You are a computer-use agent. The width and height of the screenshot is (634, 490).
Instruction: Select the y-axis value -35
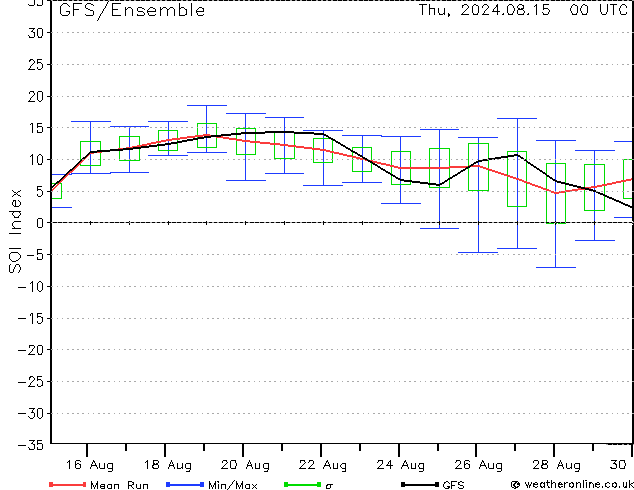[31, 445]
